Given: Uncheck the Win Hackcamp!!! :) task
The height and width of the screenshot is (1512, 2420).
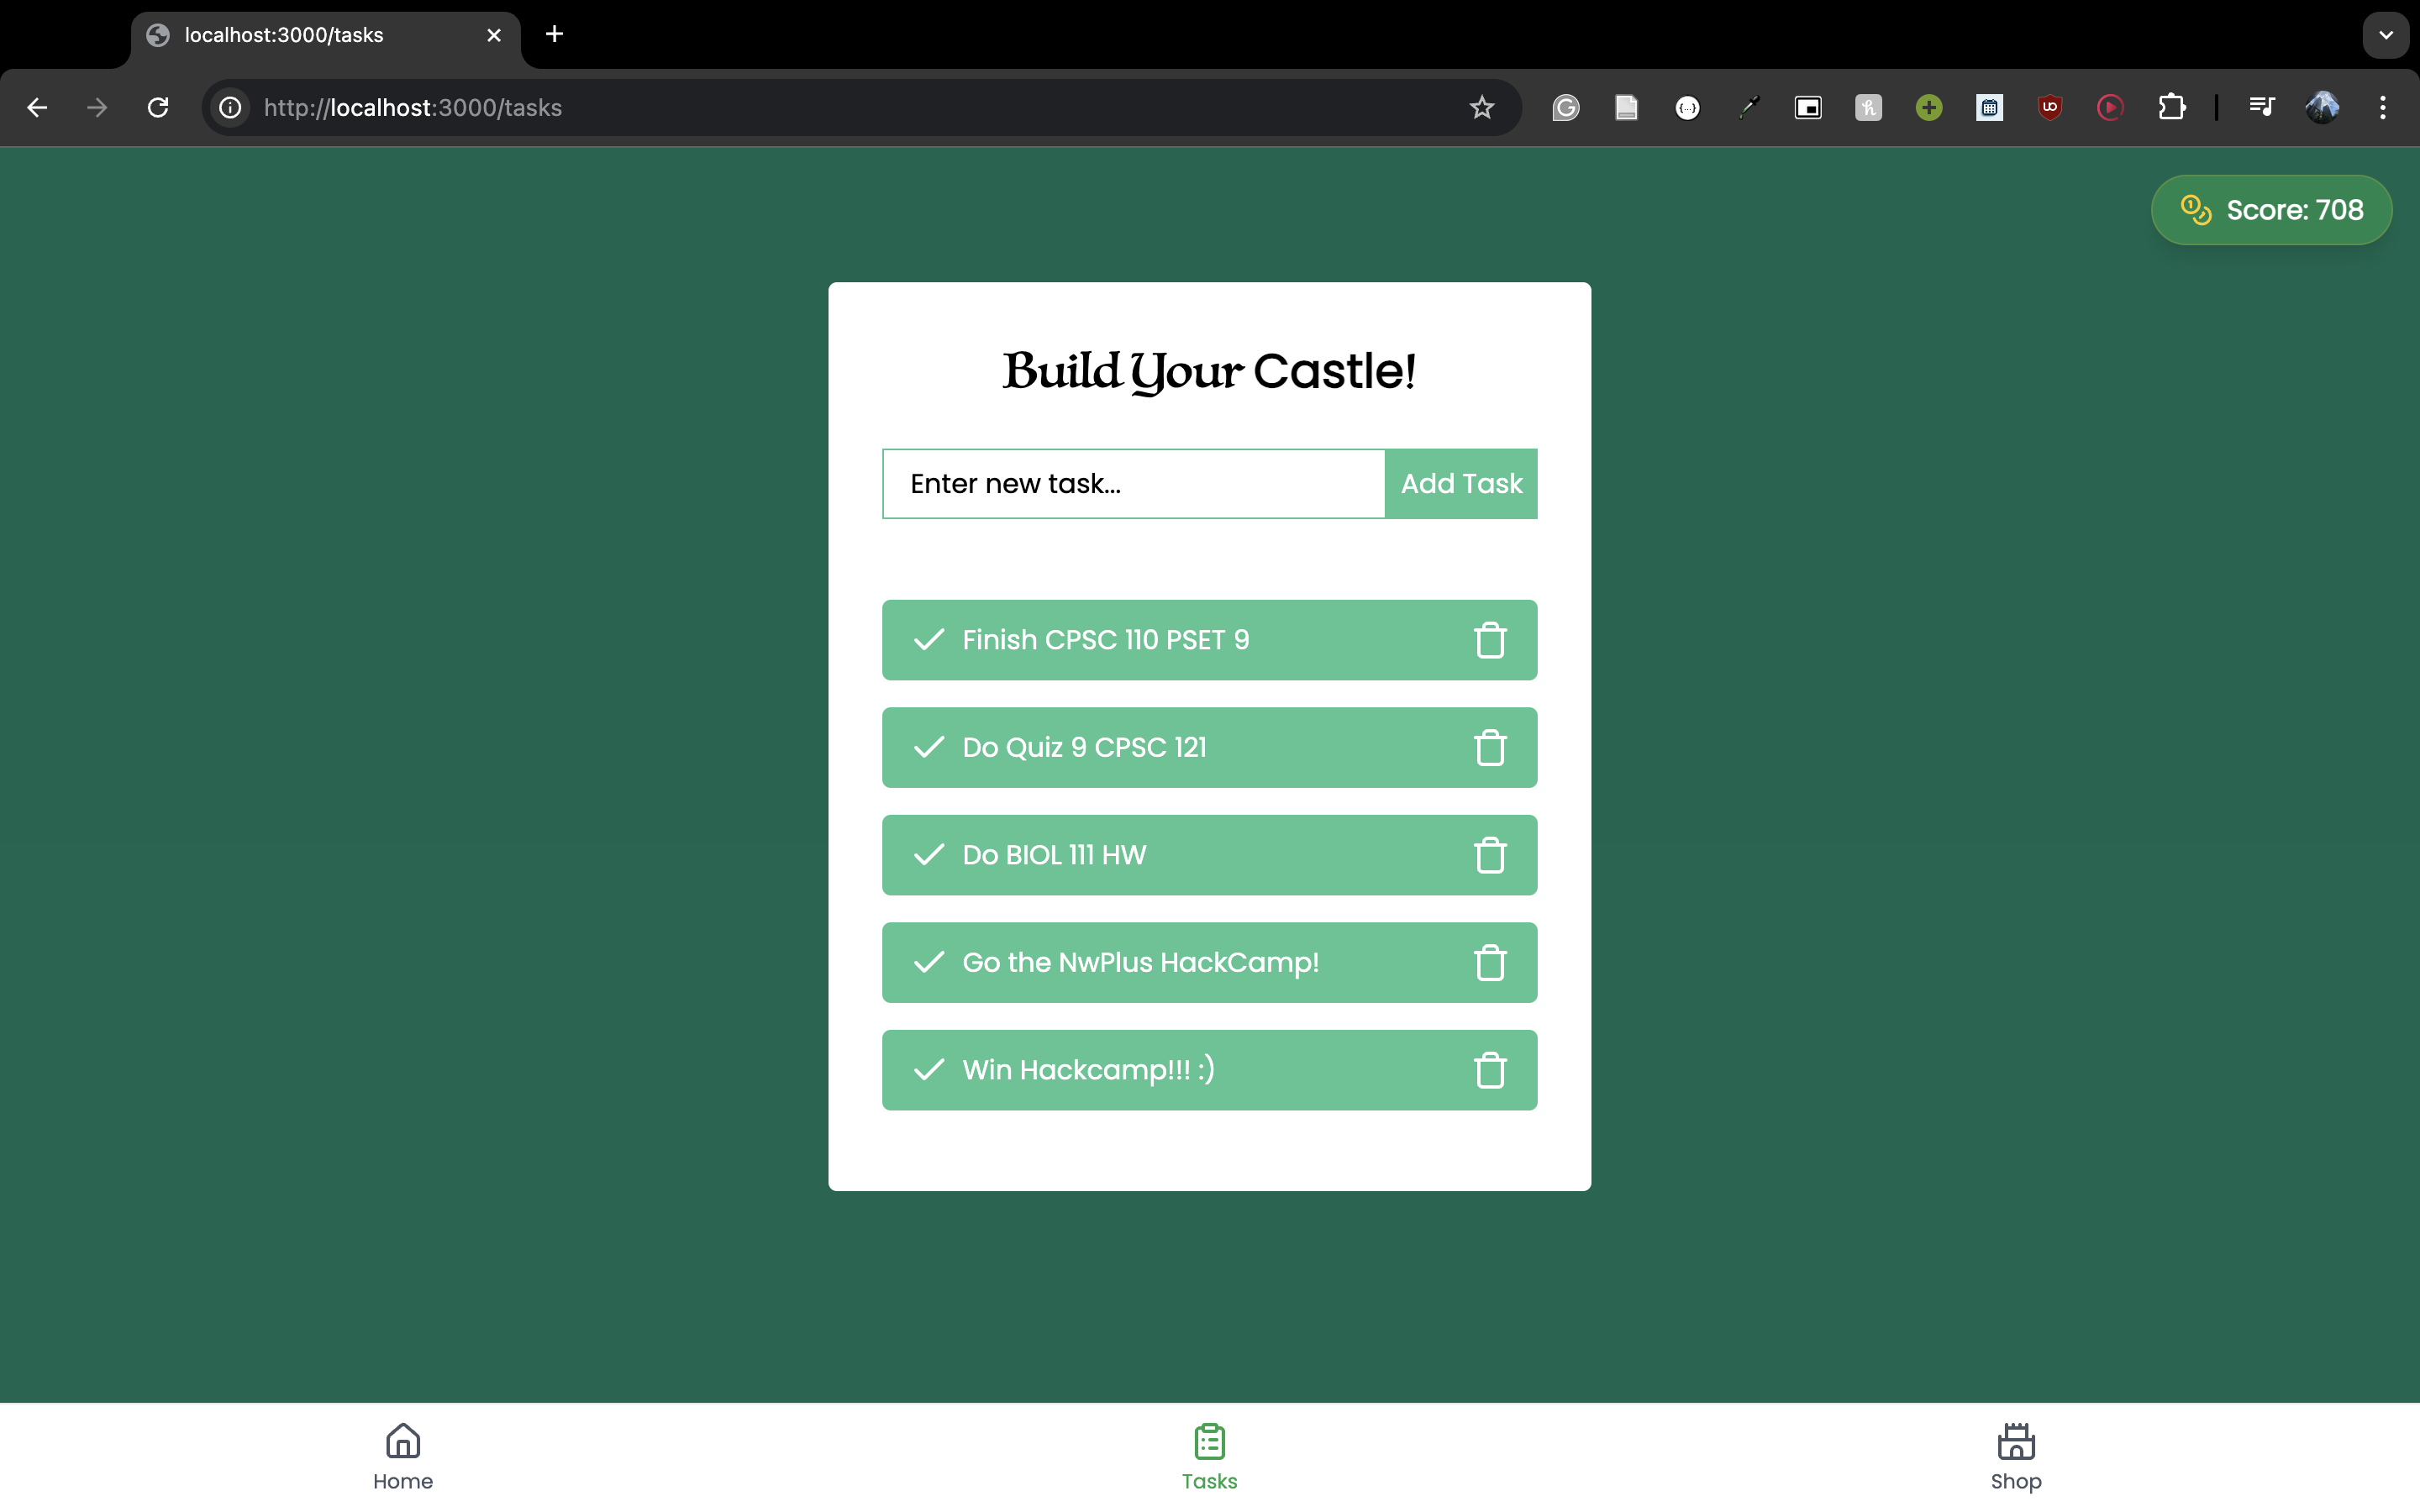Looking at the screenshot, I should coord(929,1070).
